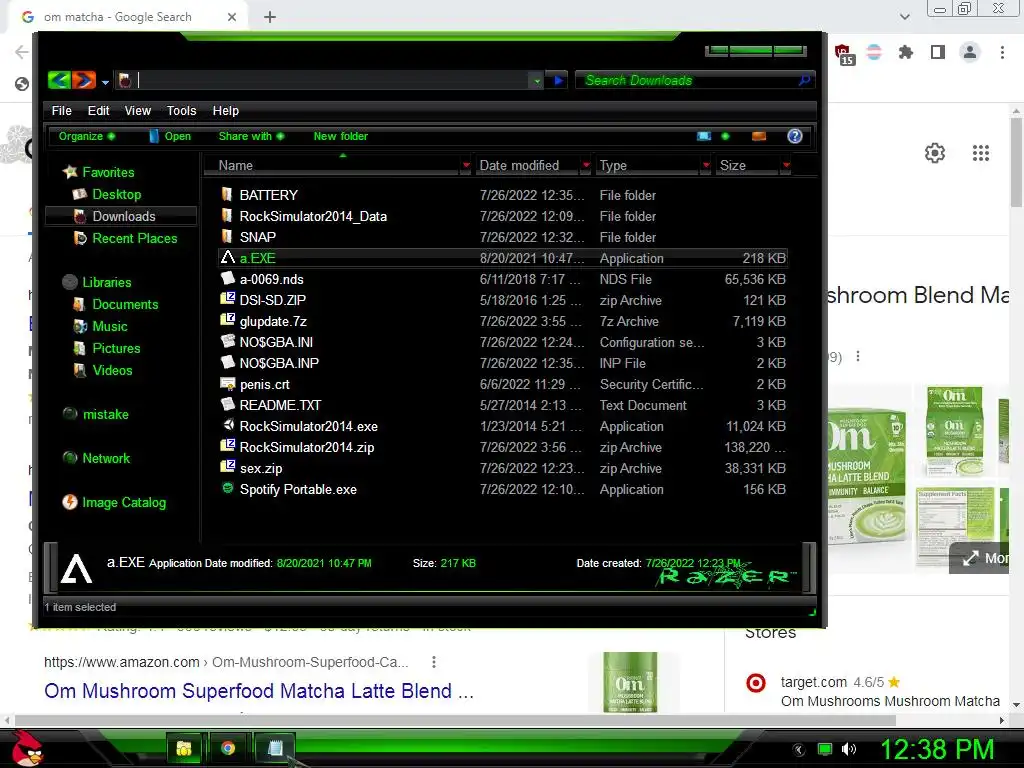Select the penis.crt certificate icon
Image resolution: width=1024 pixels, height=768 pixels.
227,383
